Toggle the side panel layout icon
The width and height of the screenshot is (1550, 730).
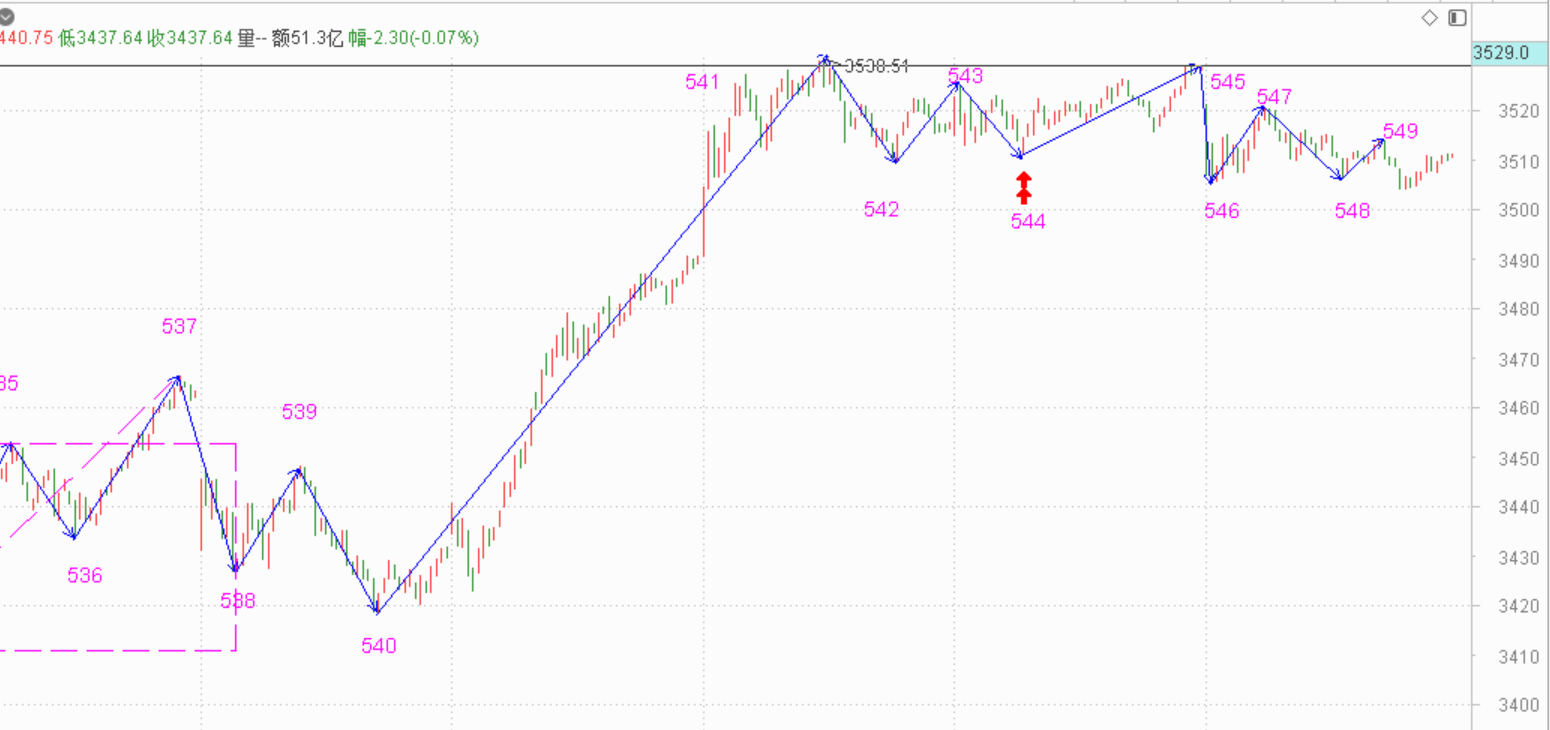click(x=1457, y=17)
